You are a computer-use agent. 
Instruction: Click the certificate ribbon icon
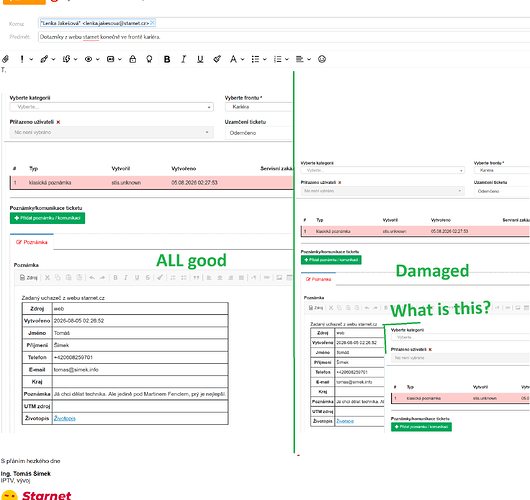tap(149, 59)
